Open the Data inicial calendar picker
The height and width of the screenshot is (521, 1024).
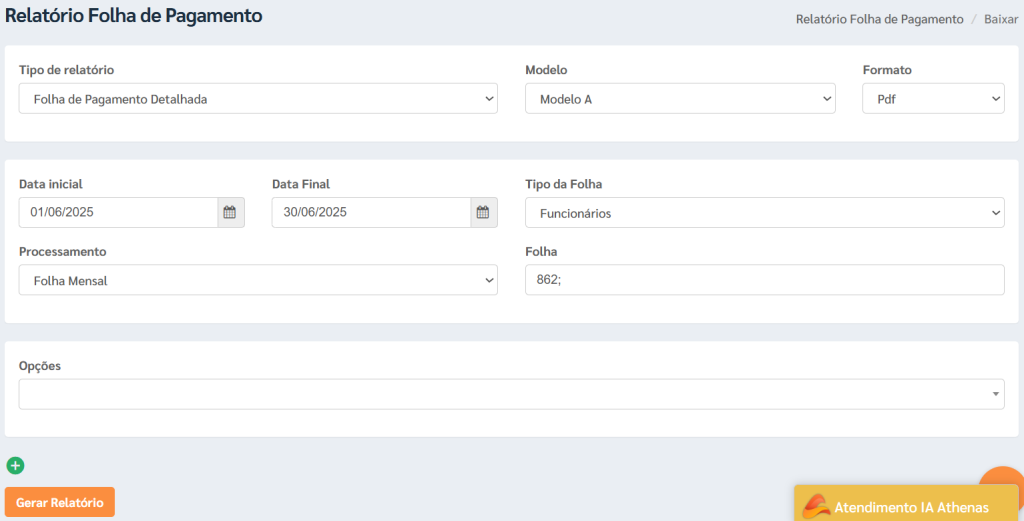pos(230,212)
